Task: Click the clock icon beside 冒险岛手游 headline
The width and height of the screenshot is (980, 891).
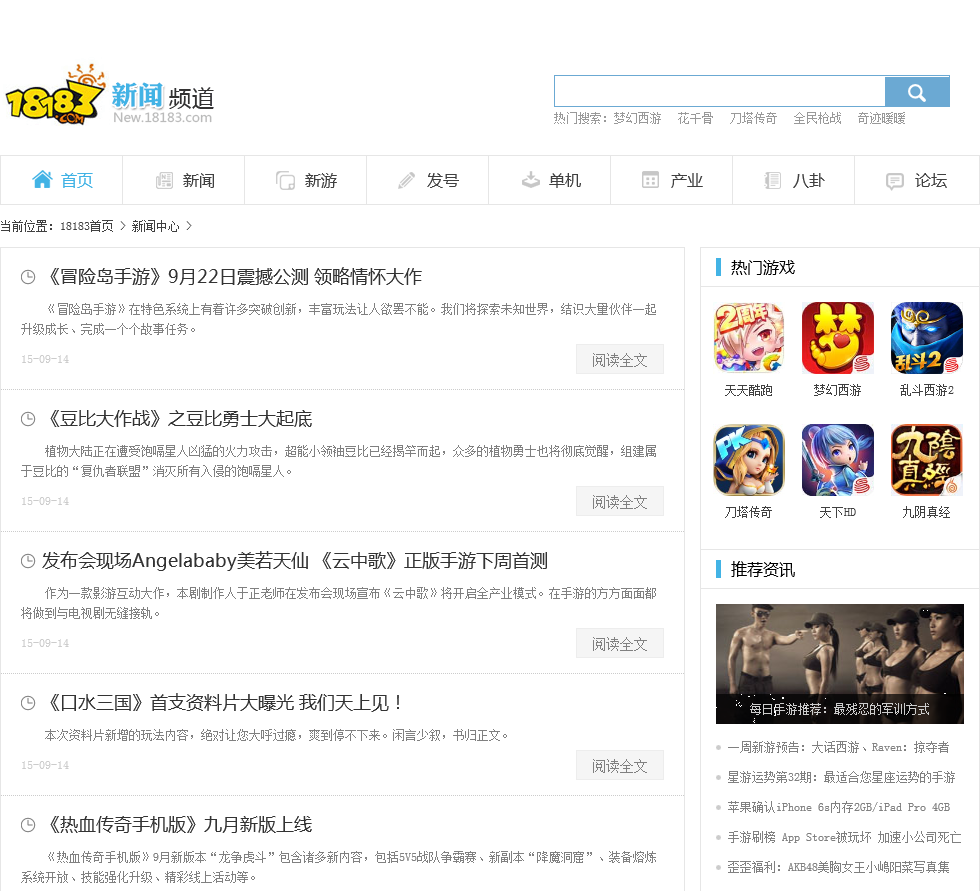Action: [x=28, y=277]
